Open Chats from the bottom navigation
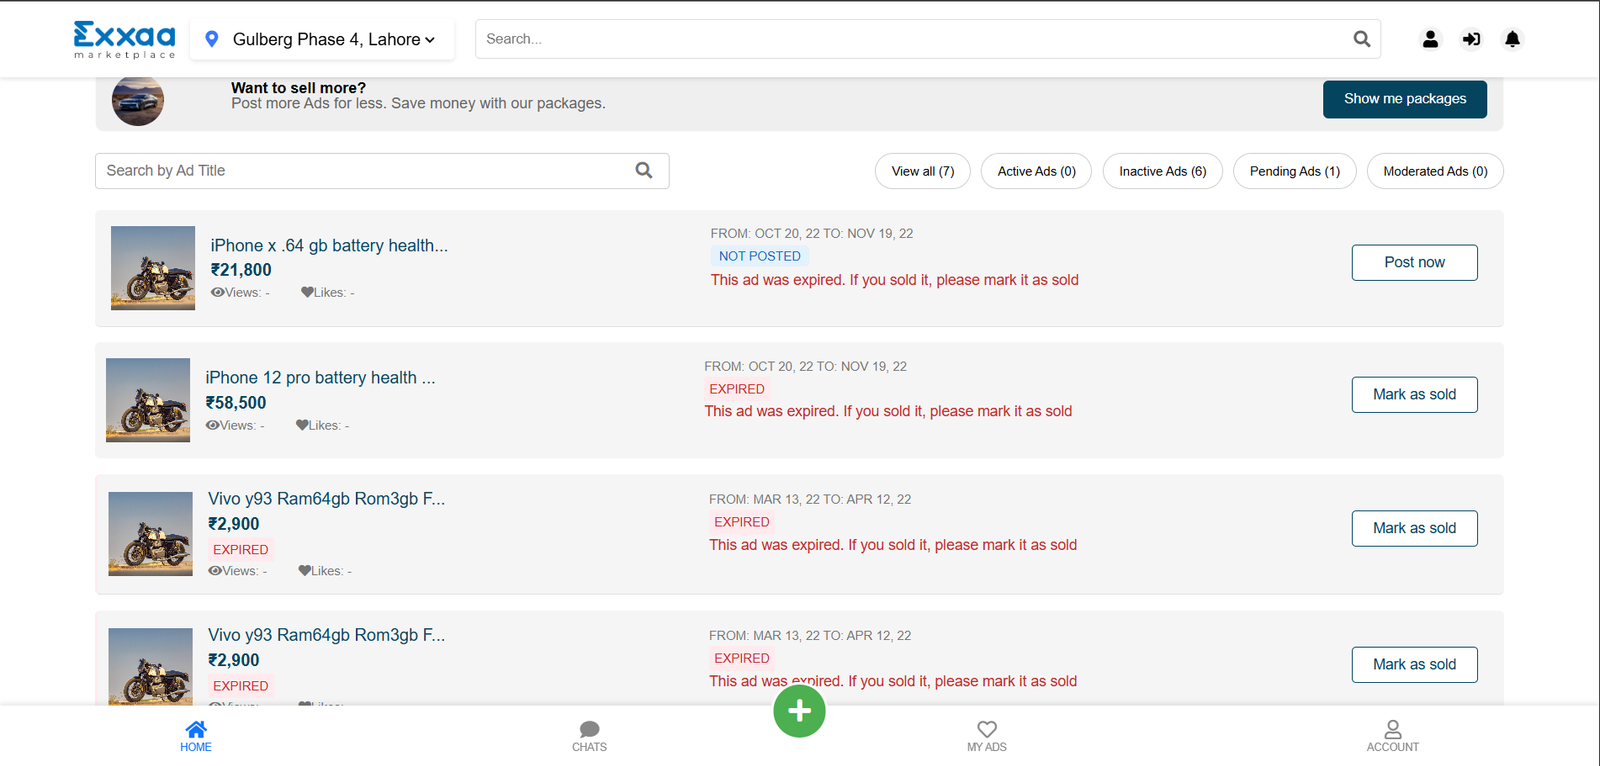This screenshot has width=1600, height=766. (589, 735)
